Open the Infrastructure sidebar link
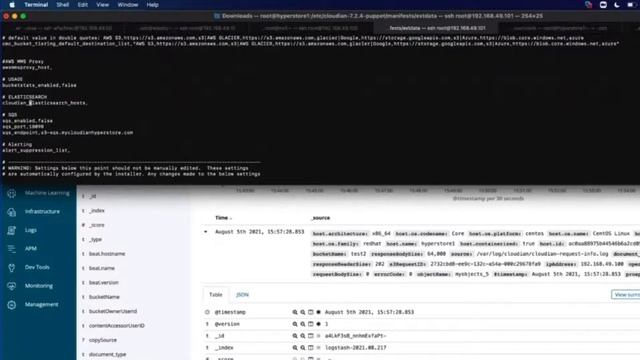 [42, 211]
